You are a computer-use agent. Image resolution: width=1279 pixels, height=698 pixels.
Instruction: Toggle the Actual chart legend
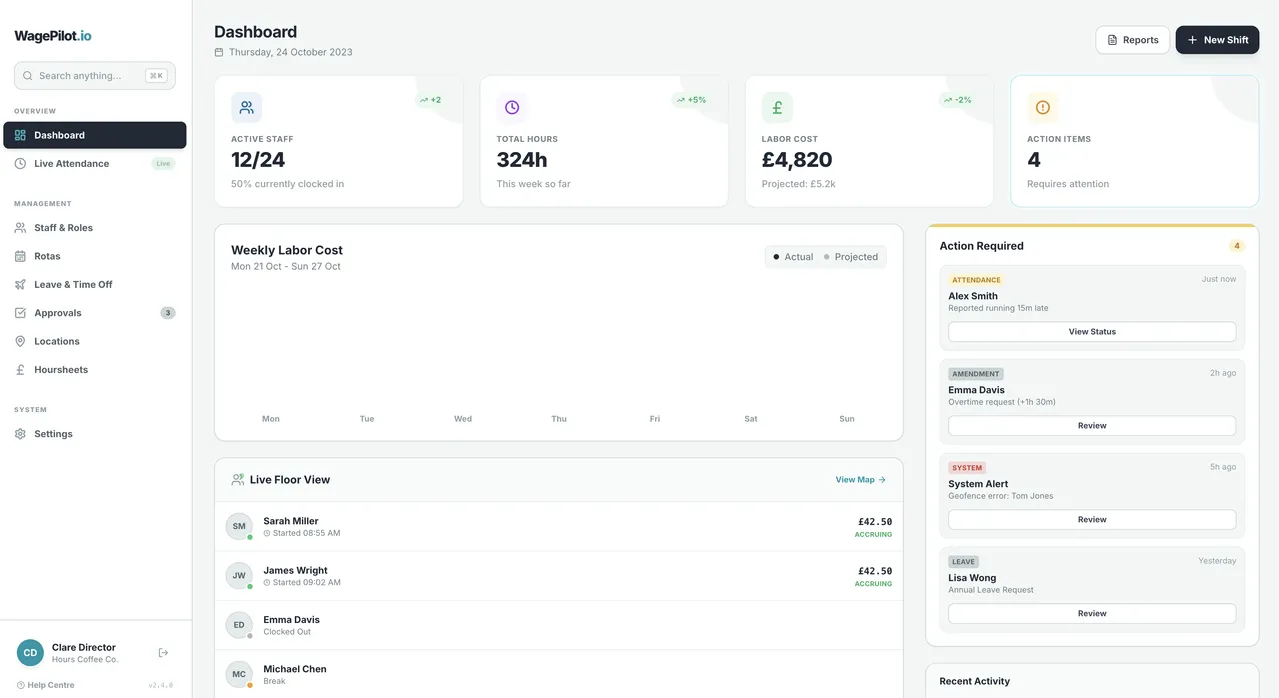(793, 257)
